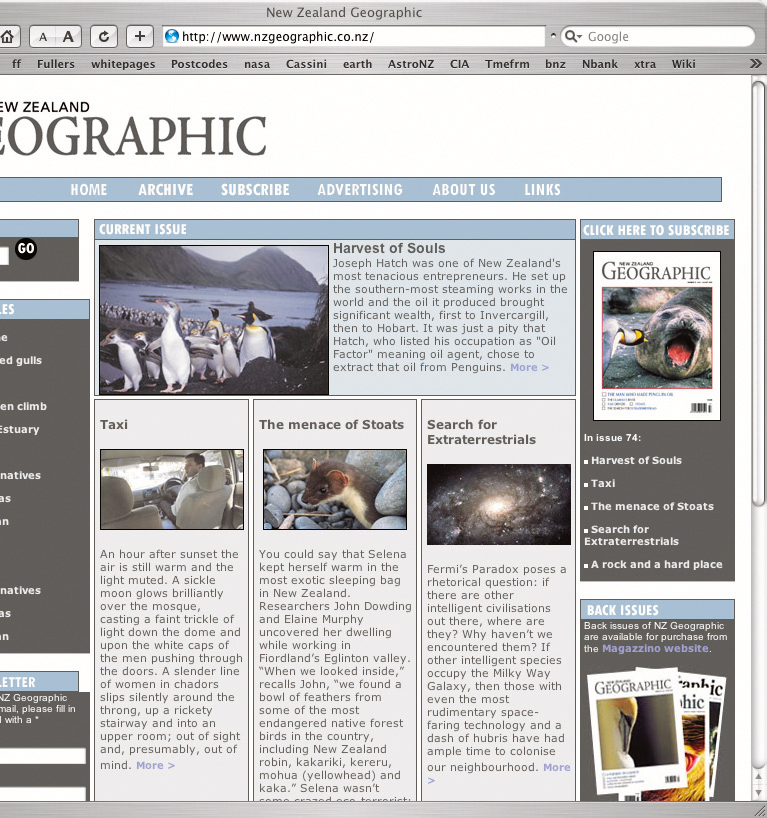This screenshot has height=818, width=767.
Task: Reload the page with the refresh button
Action: click(x=103, y=37)
